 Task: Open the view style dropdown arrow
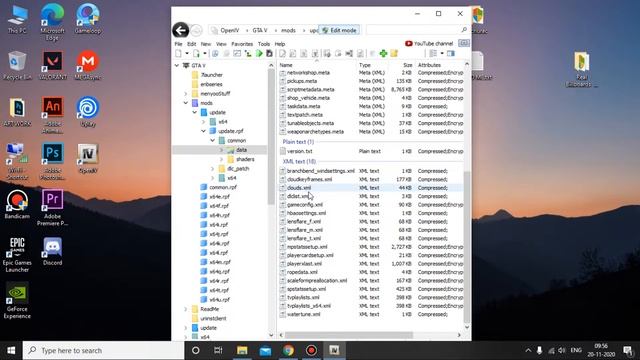point(442,53)
